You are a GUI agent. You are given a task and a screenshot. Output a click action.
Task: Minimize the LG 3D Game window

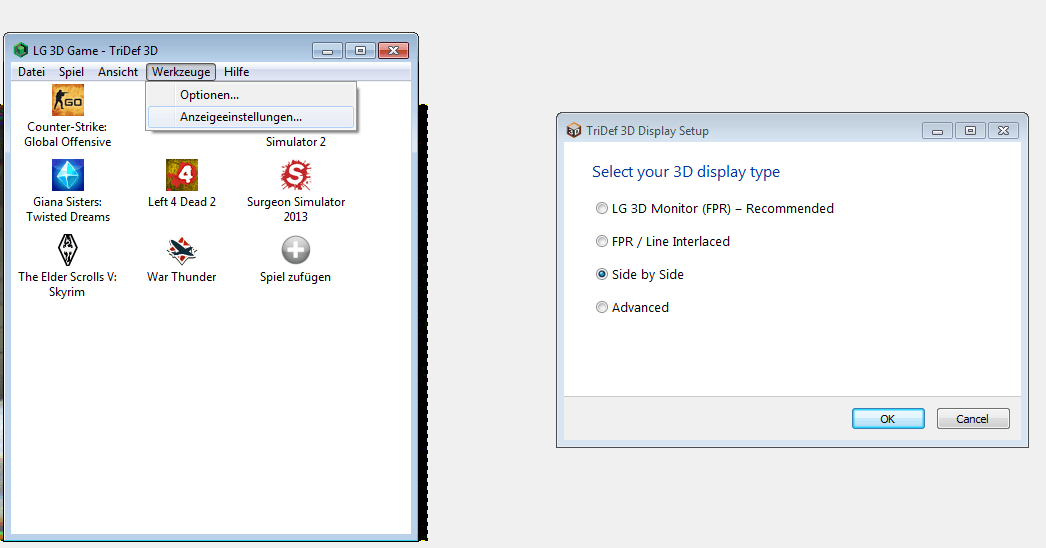(328, 51)
